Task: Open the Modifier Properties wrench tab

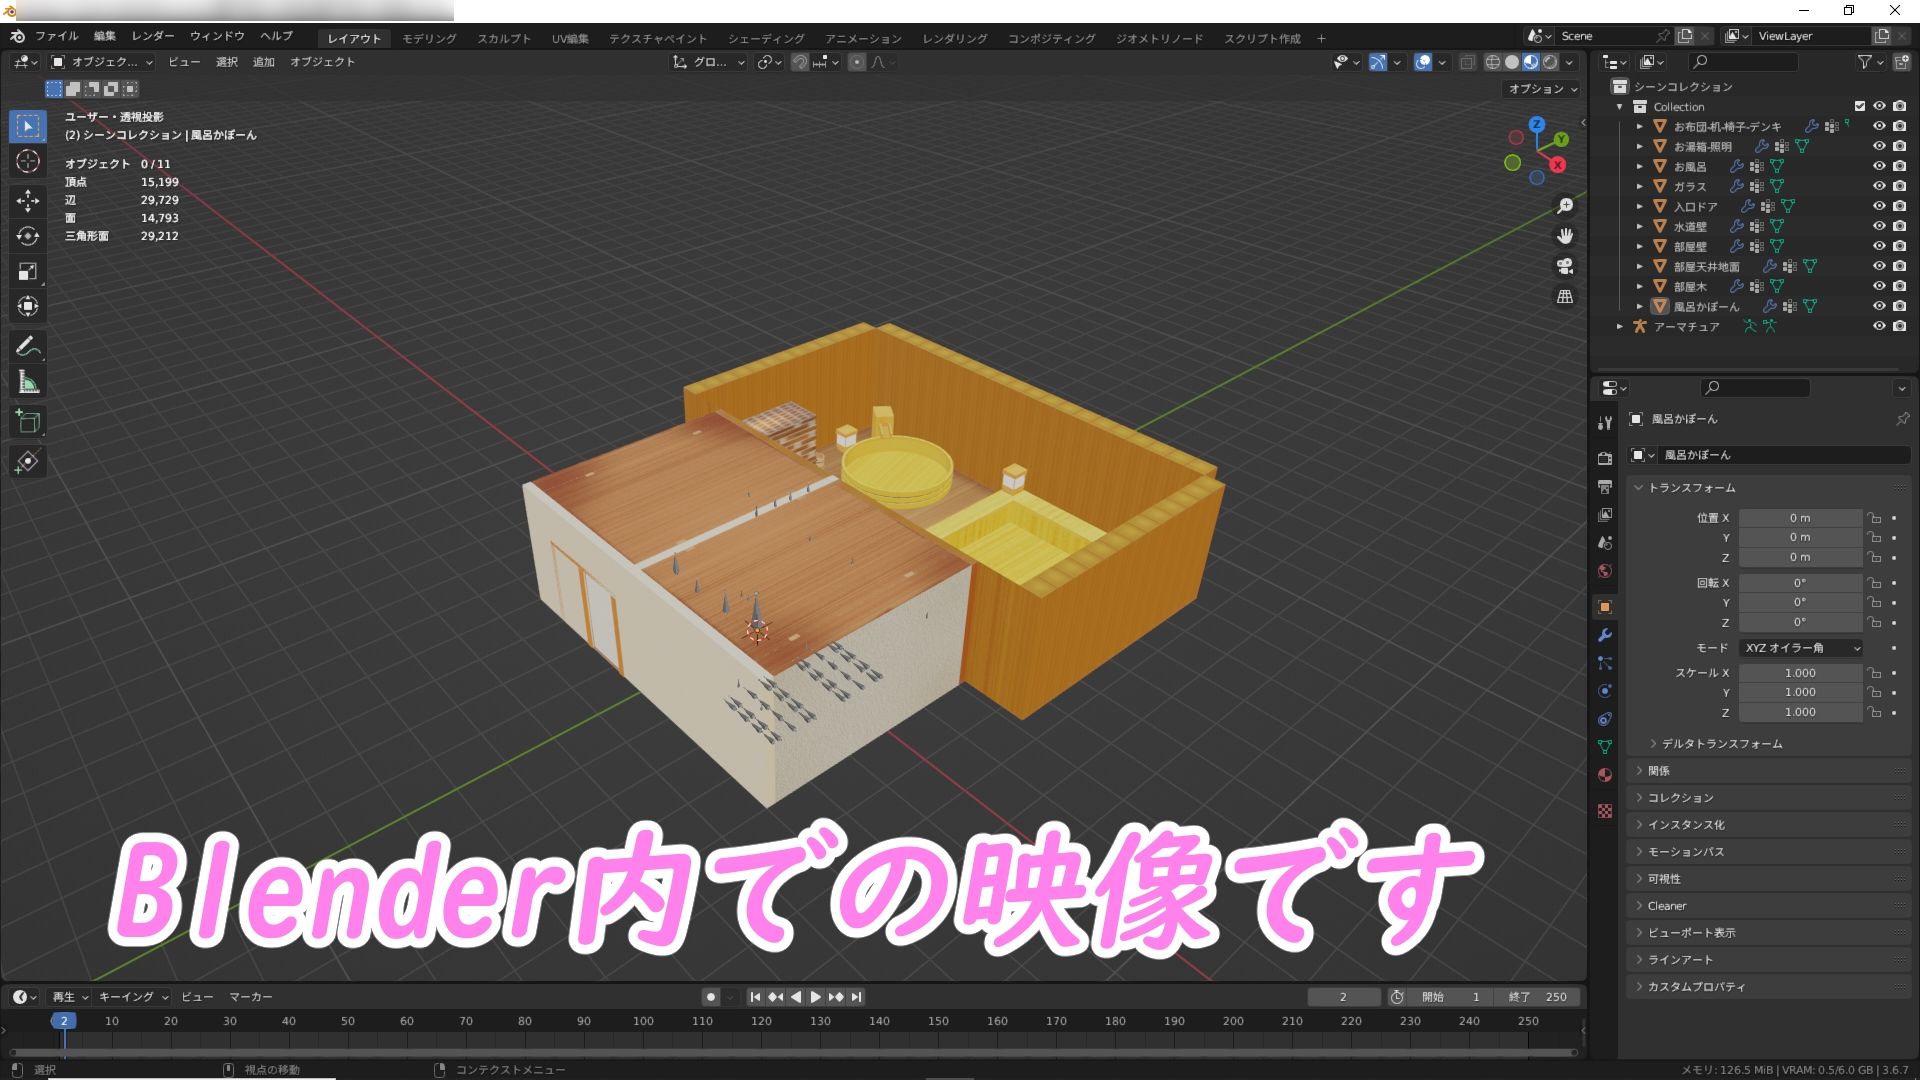Action: point(1605,635)
